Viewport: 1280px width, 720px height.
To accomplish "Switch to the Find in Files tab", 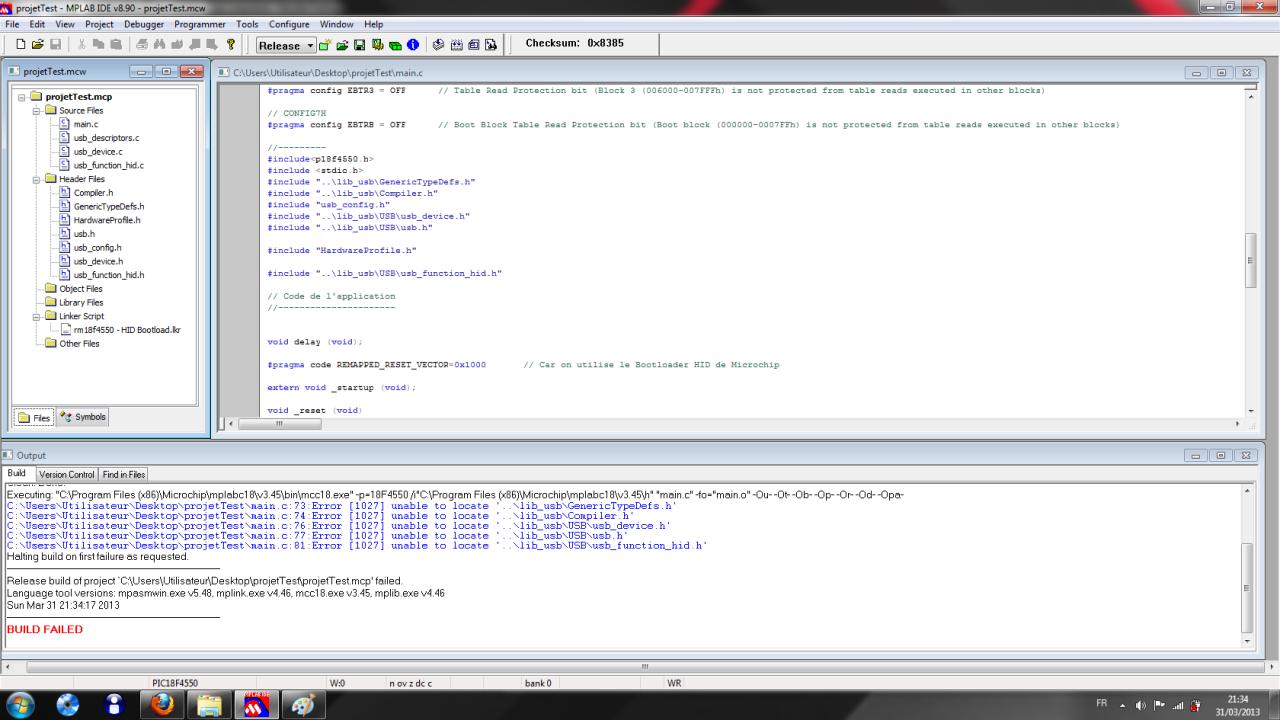I will [x=123, y=474].
